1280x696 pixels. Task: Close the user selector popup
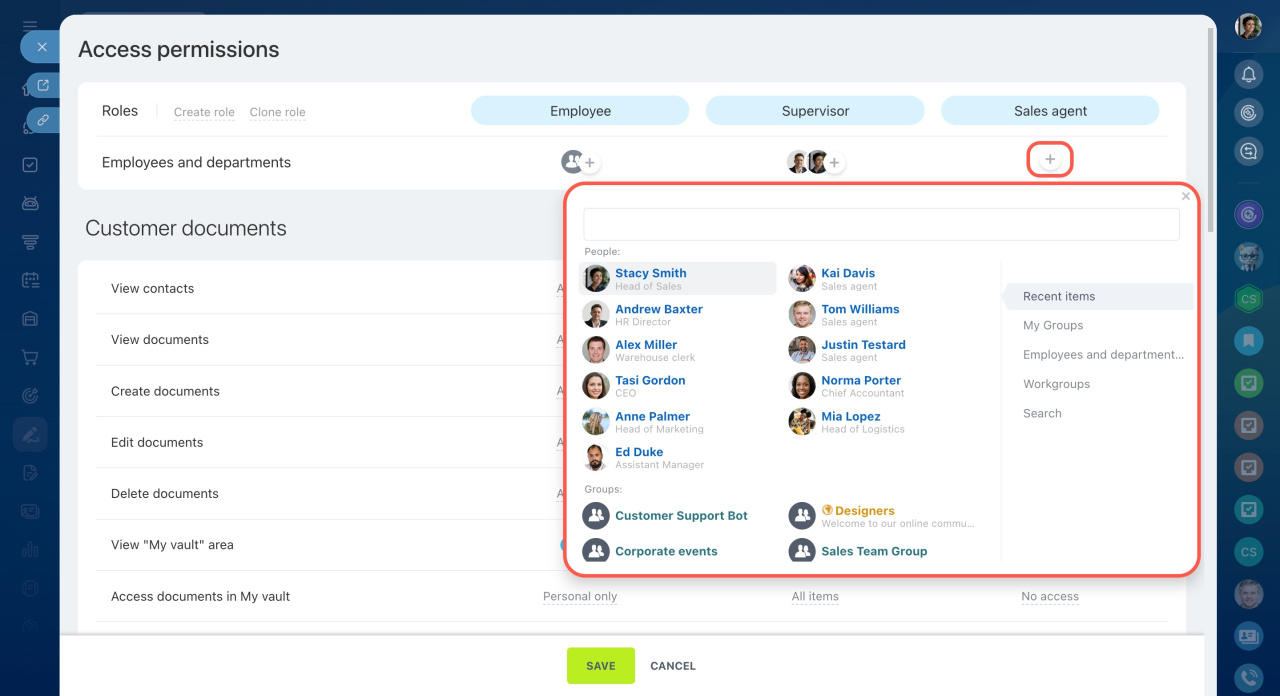click(1186, 196)
